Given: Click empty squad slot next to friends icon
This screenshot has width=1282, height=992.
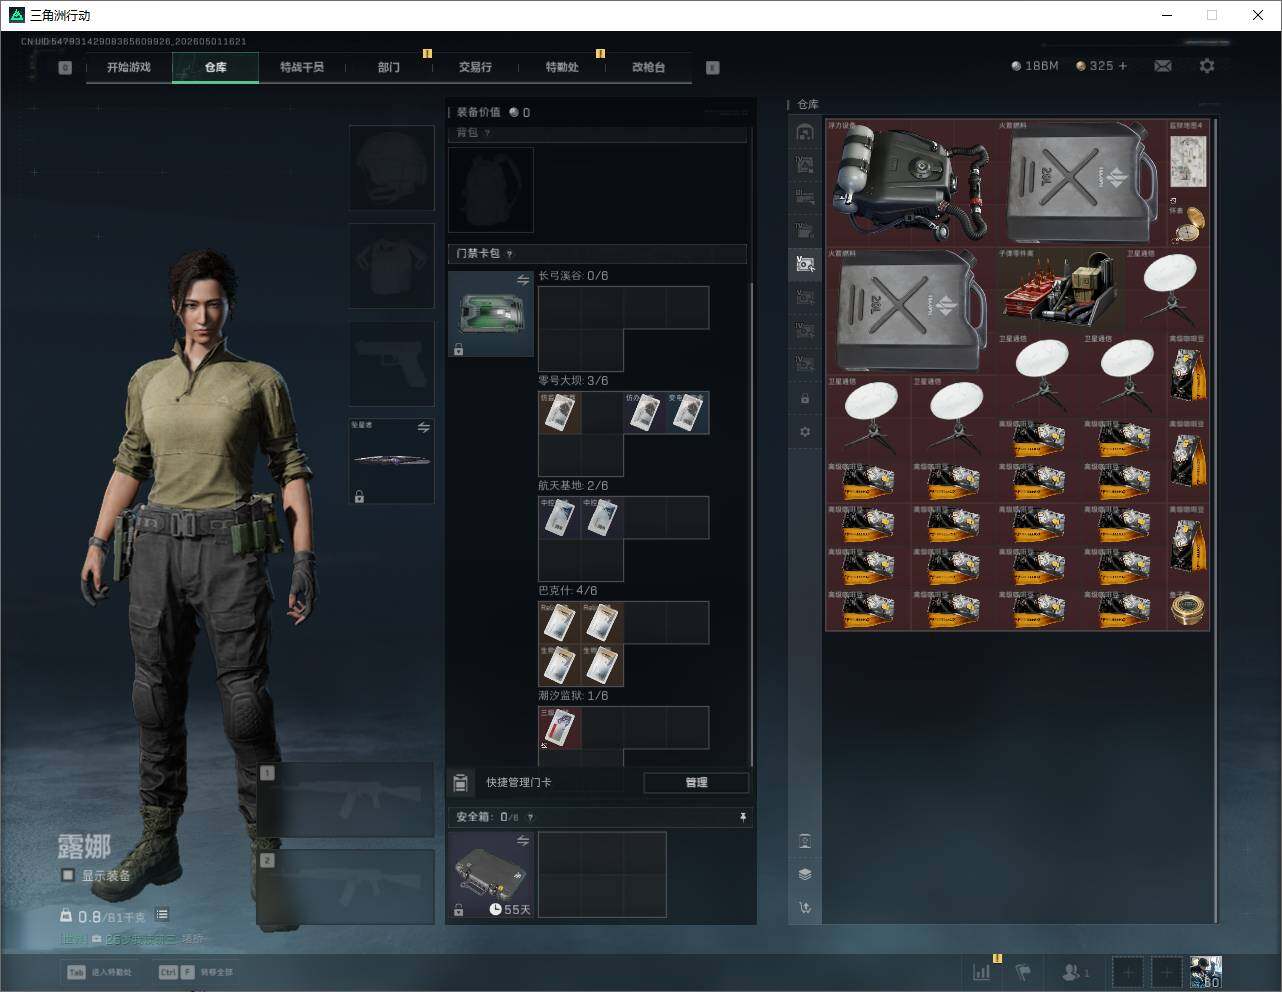Looking at the screenshot, I should (x=1127, y=972).
